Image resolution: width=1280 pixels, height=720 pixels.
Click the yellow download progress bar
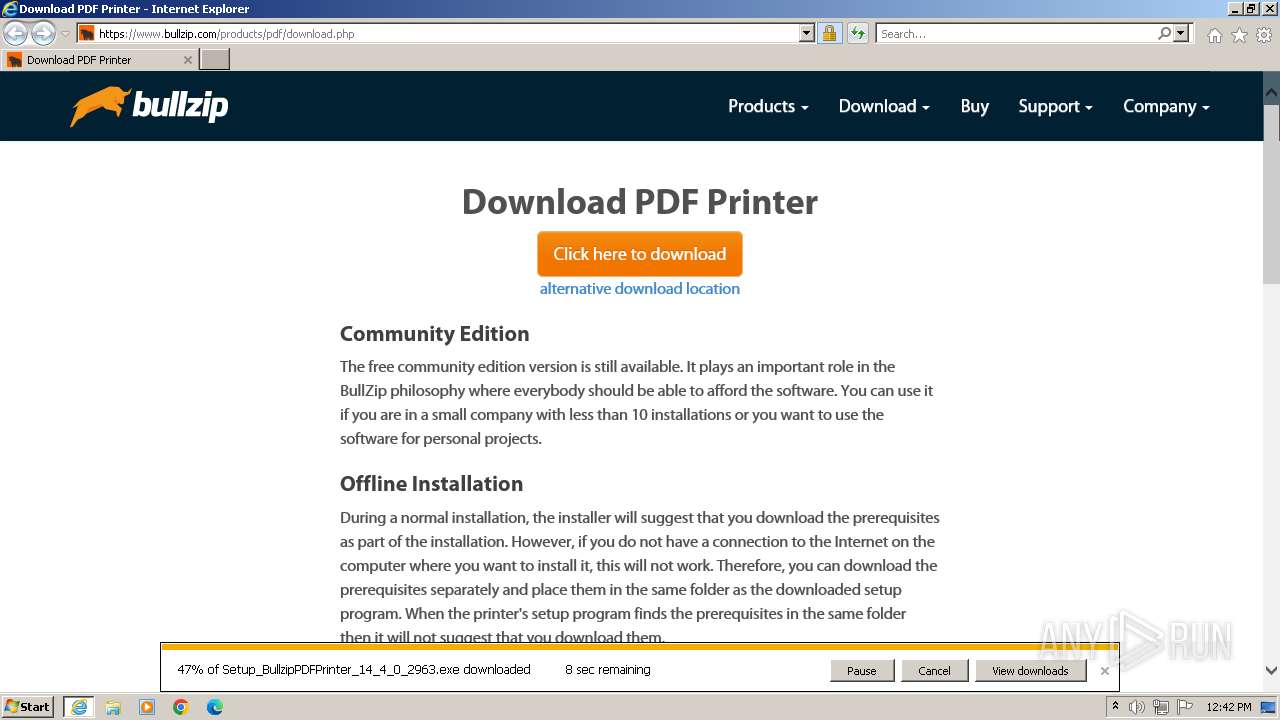pos(639,647)
